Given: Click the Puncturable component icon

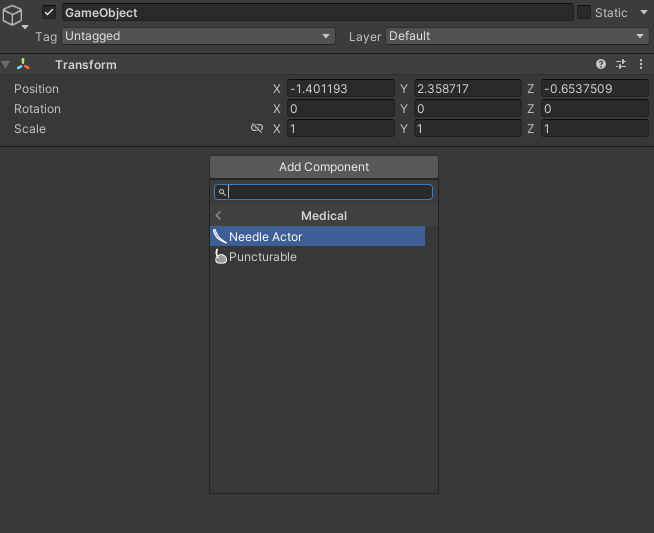Looking at the screenshot, I should [x=220, y=257].
